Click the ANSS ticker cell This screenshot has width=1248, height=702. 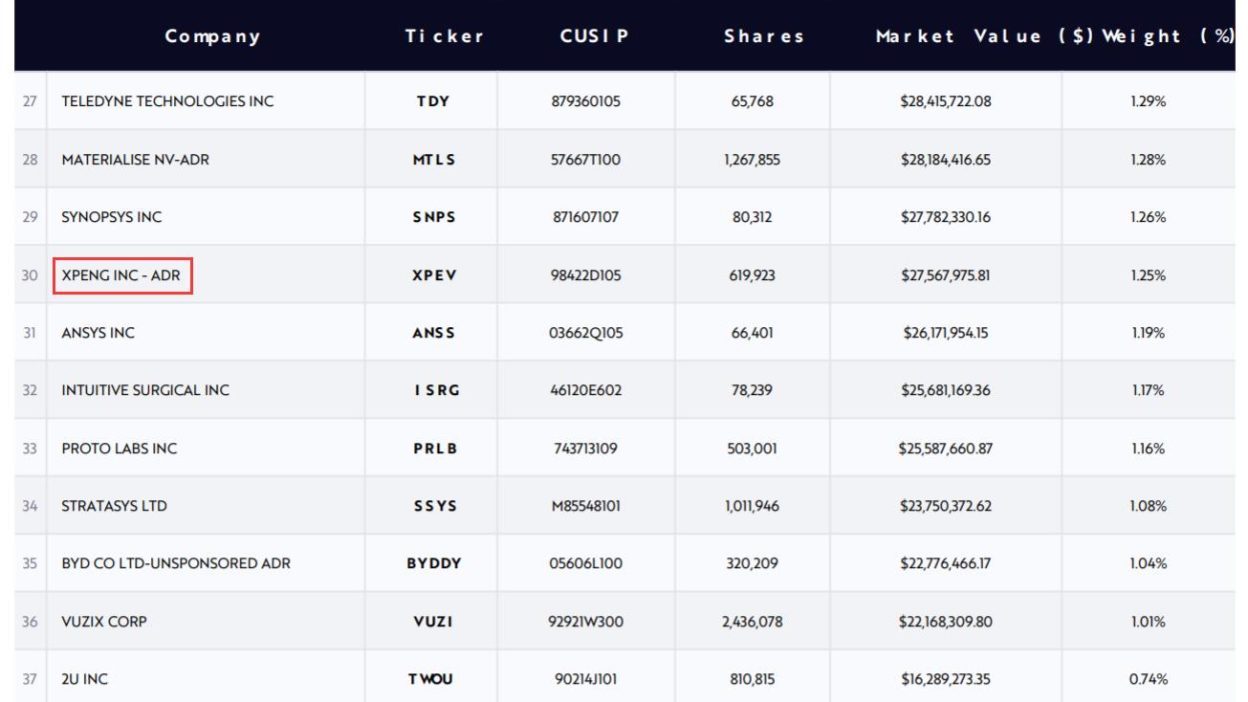433,333
